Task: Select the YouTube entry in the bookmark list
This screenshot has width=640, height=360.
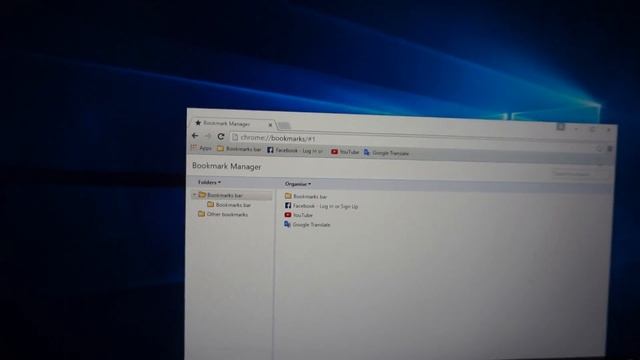Action: [x=298, y=215]
